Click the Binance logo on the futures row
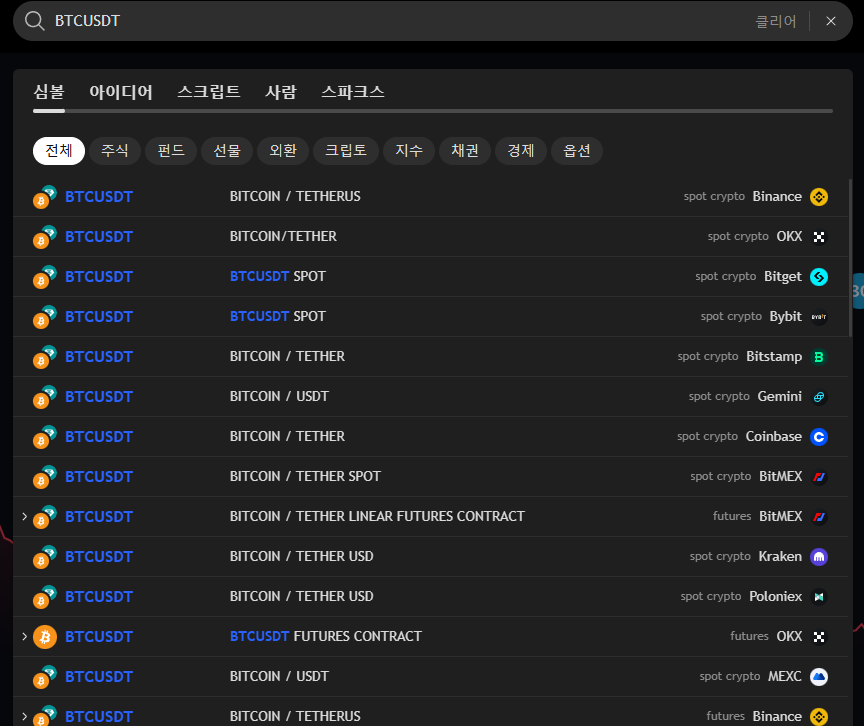Image resolution: width=864 pixels, height=726 pixels. (819, 717)
